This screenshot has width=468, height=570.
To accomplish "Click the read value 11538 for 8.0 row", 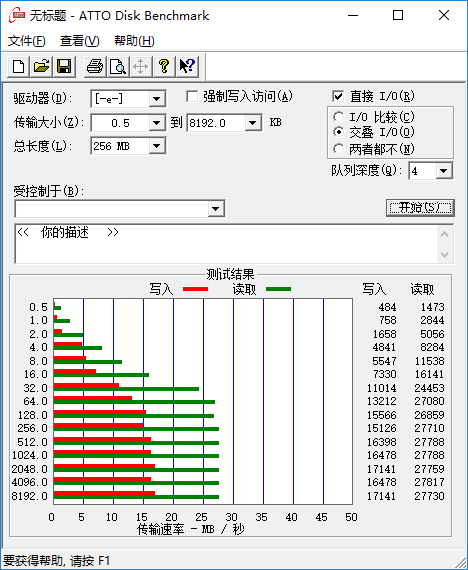I will [429, 361].
